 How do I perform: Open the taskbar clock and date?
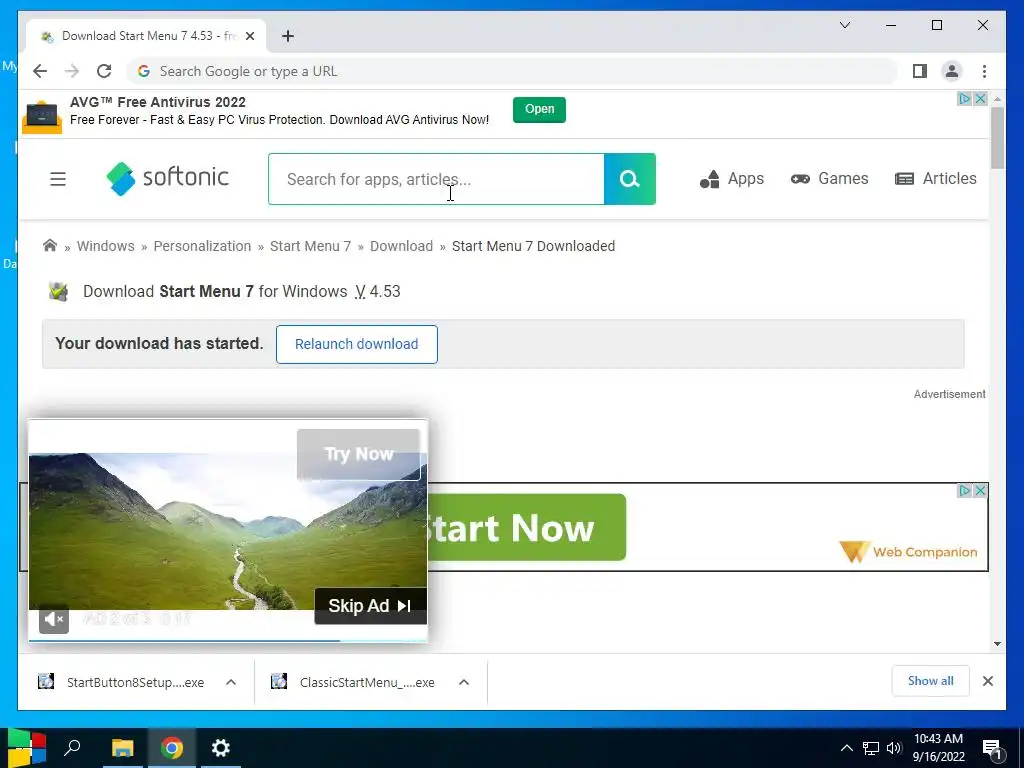point(938,748)
